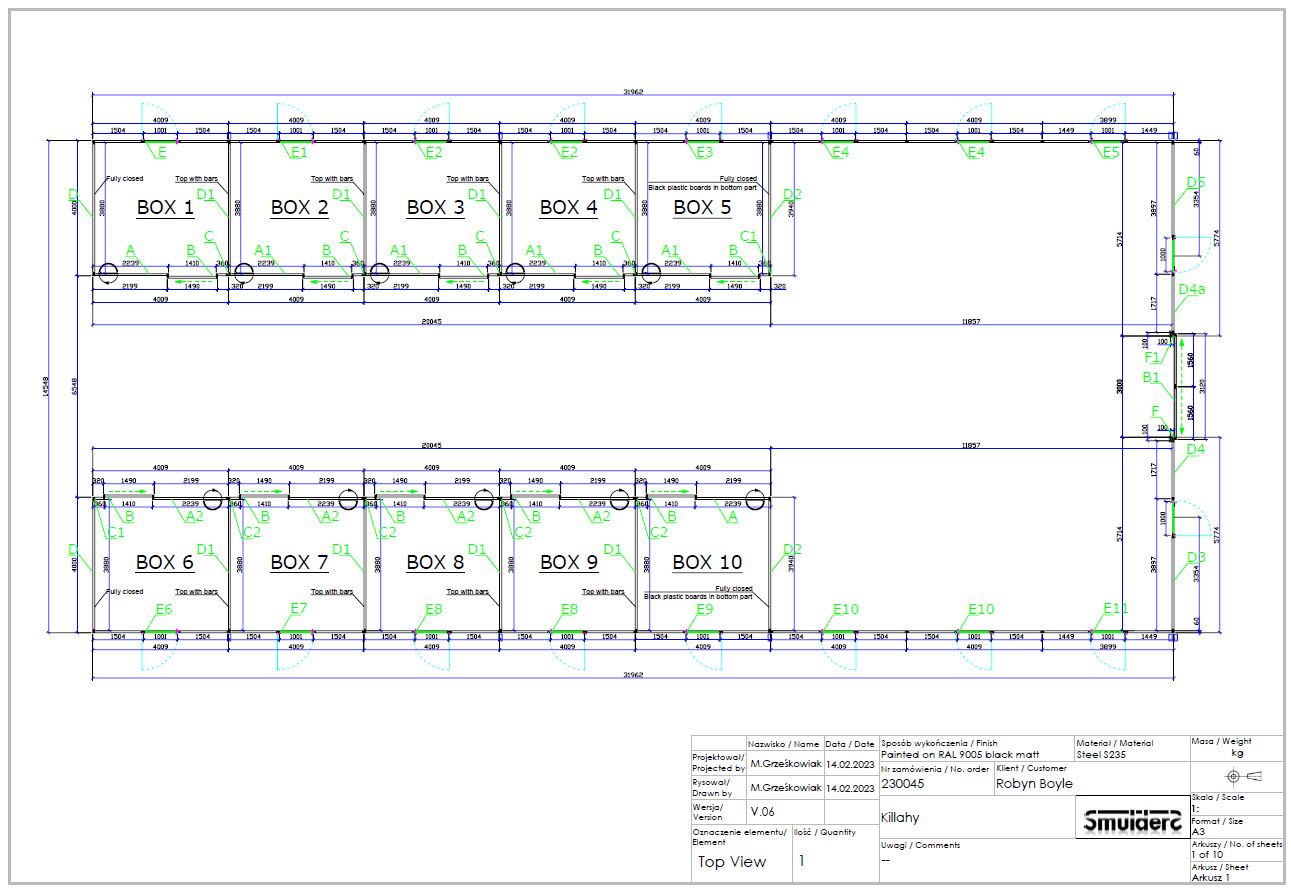The image size is (1291, 895).
Task: Select the Killahy project name text
Action: 900,817
